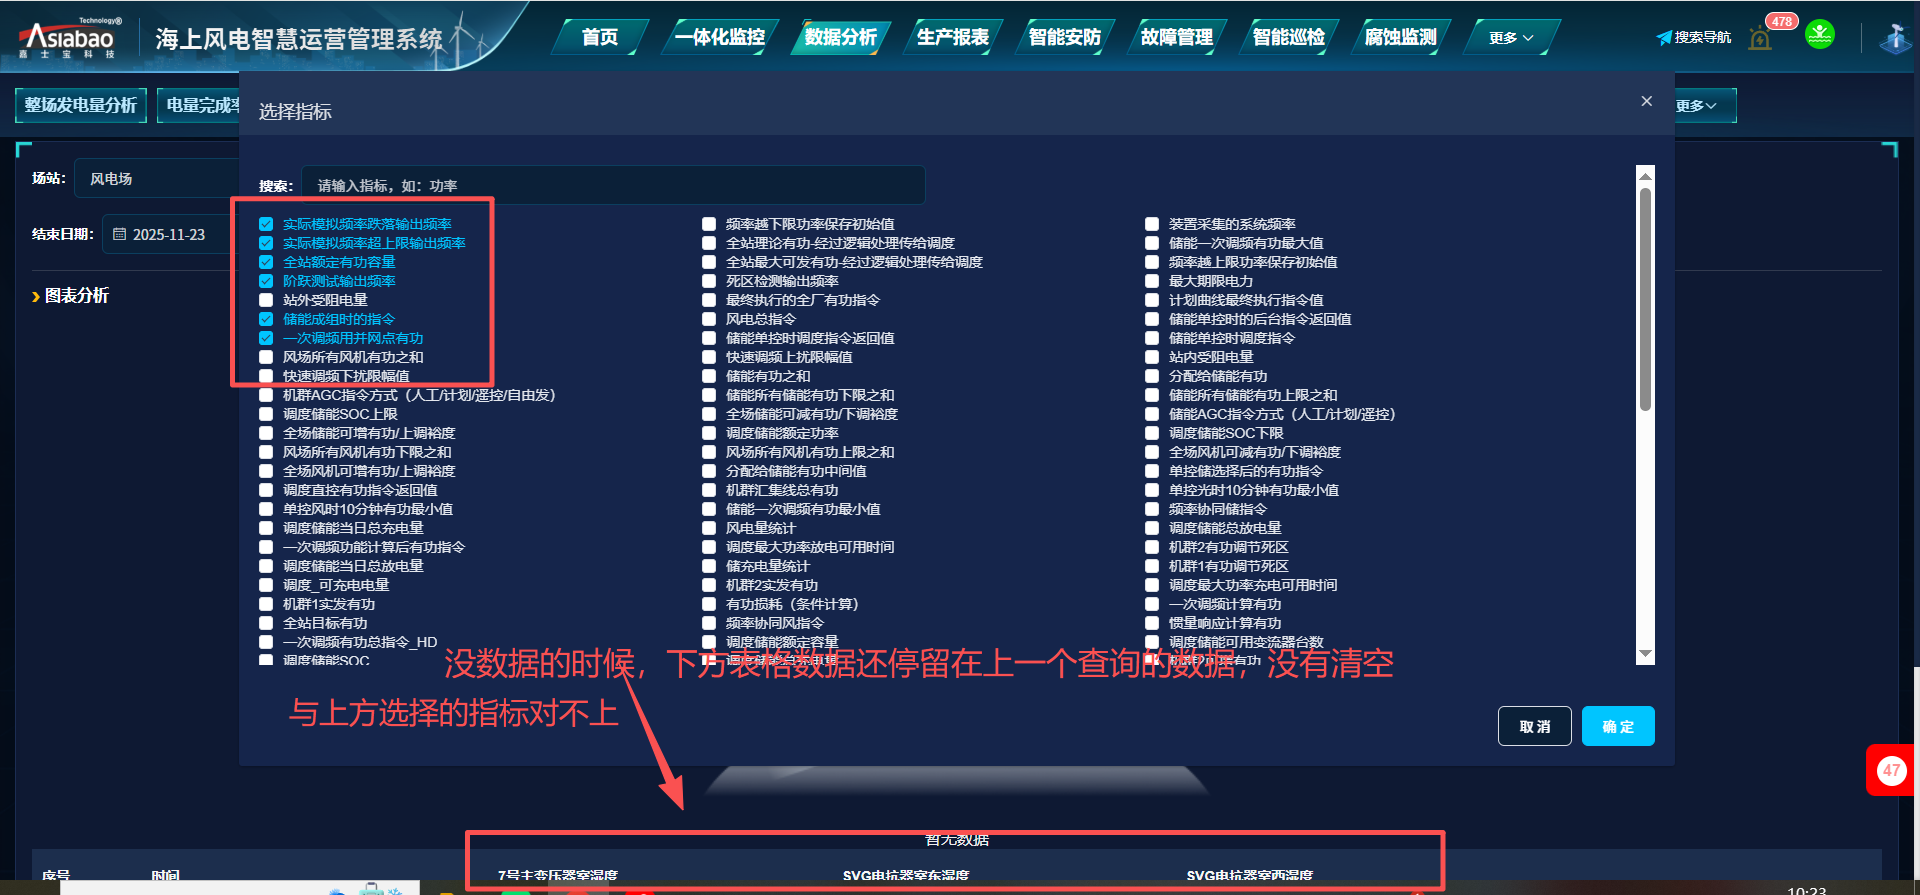Switch to the 整场发电量分析 tab

pyautogui.click(x=81, y=105)
